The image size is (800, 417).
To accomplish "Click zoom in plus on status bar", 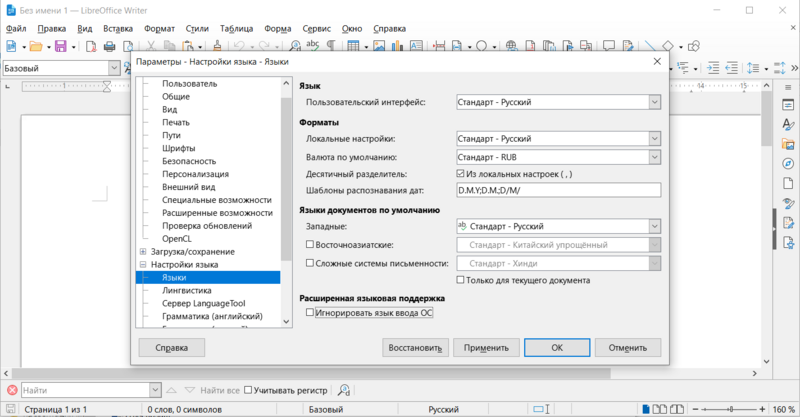I will pos(762,409).
